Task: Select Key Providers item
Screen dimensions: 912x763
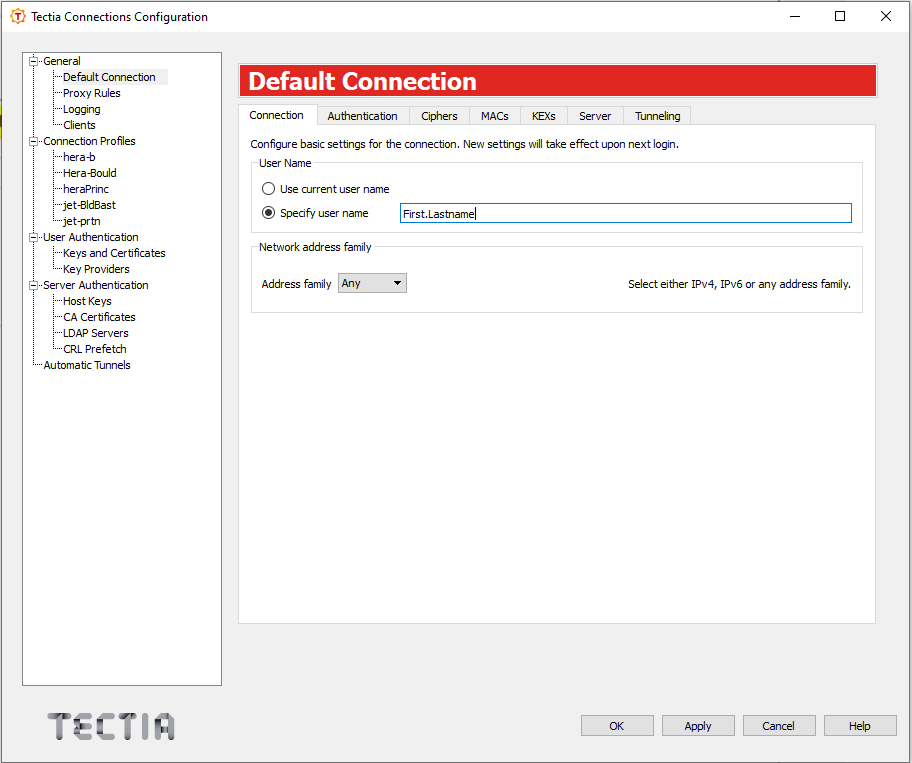Action: pyautogui.click(x=96, y=269)
